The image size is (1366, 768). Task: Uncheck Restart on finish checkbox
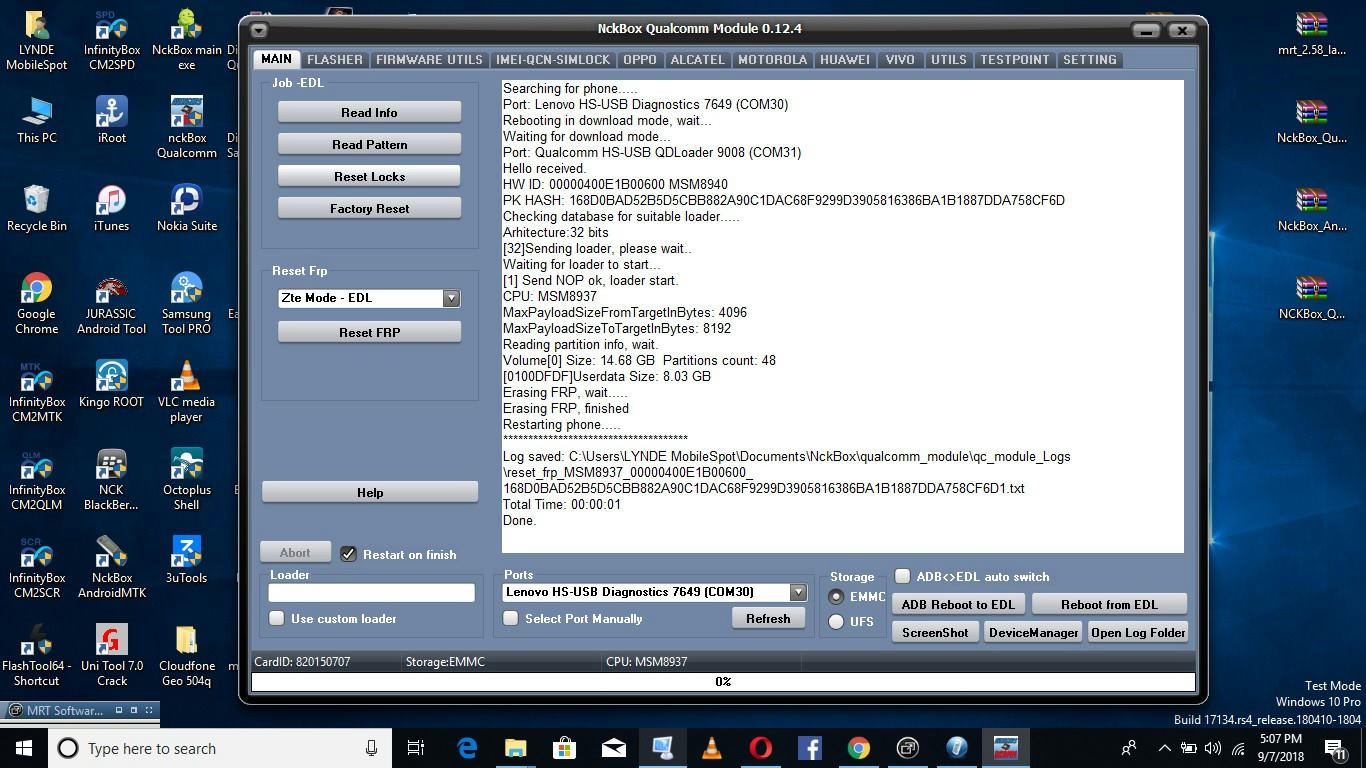[x=348, y=554]
